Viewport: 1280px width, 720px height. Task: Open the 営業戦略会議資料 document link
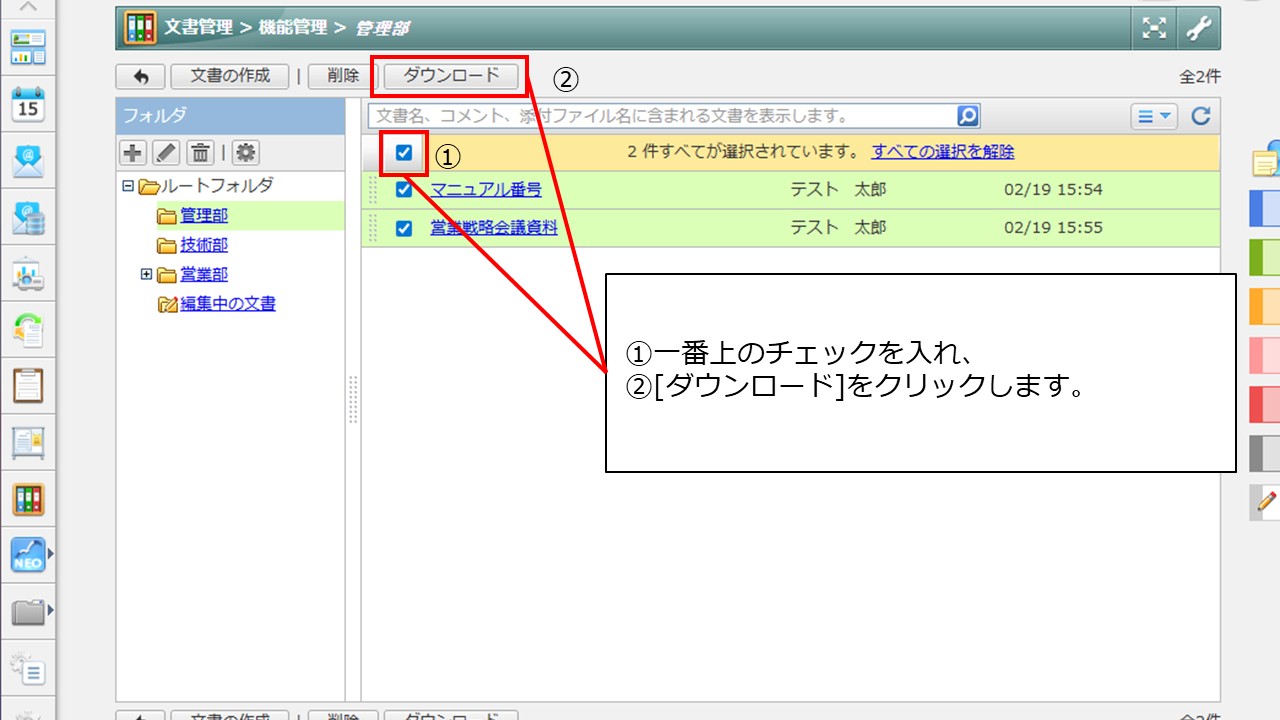[494, 228]
